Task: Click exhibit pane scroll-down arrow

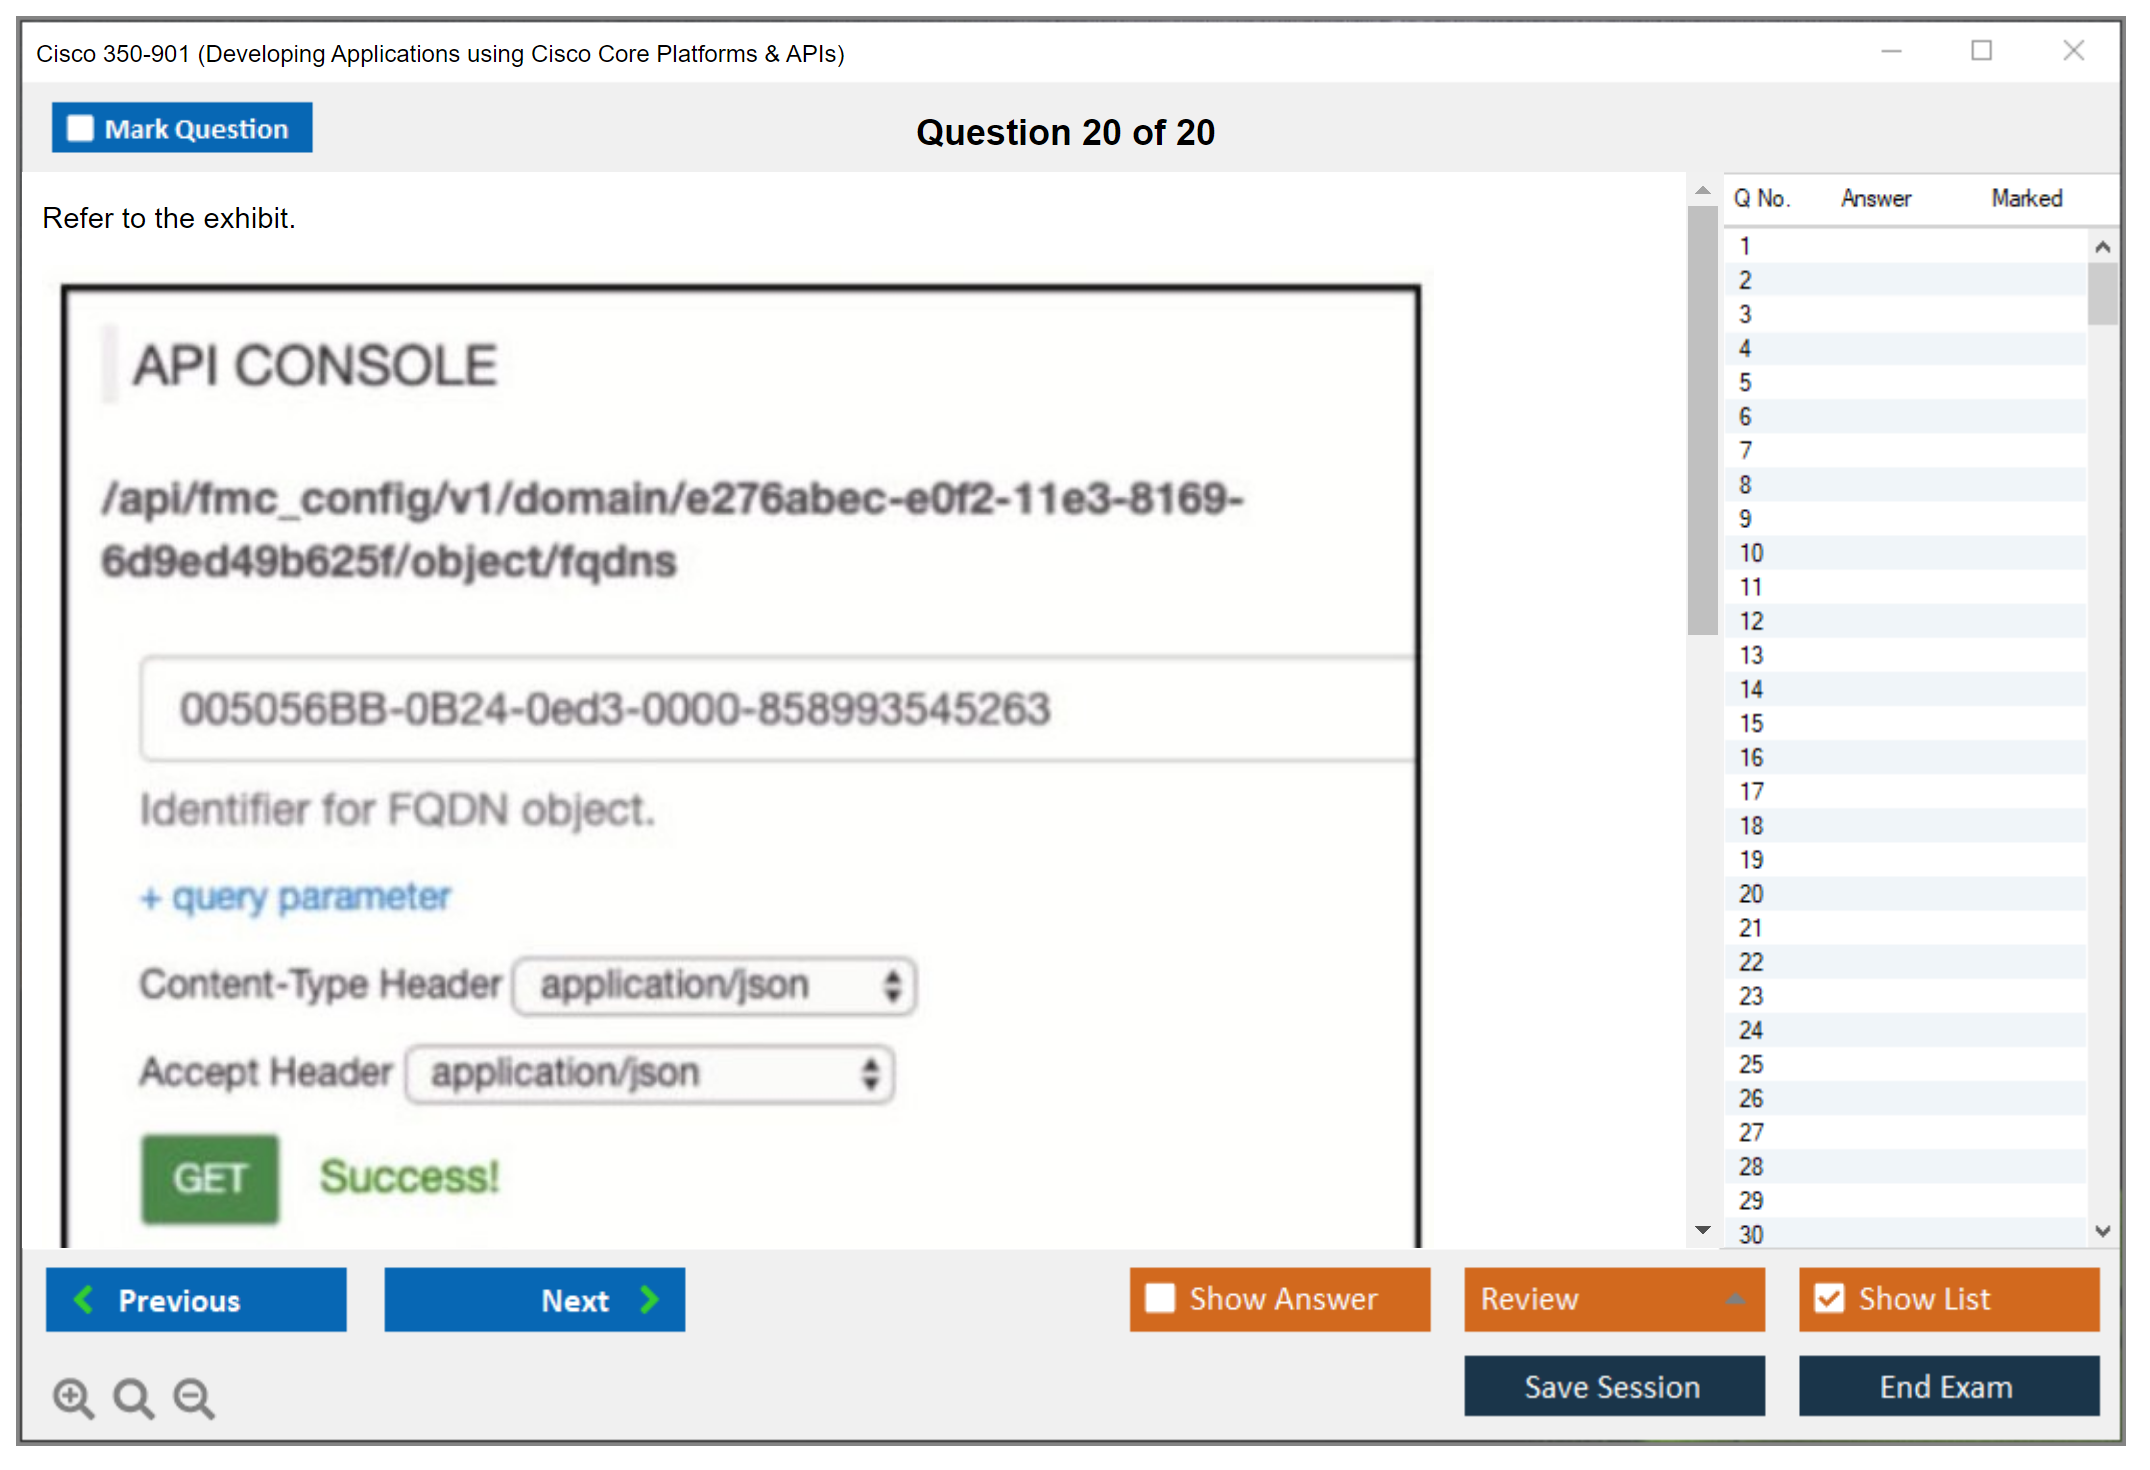Action: [1702, 1230]
